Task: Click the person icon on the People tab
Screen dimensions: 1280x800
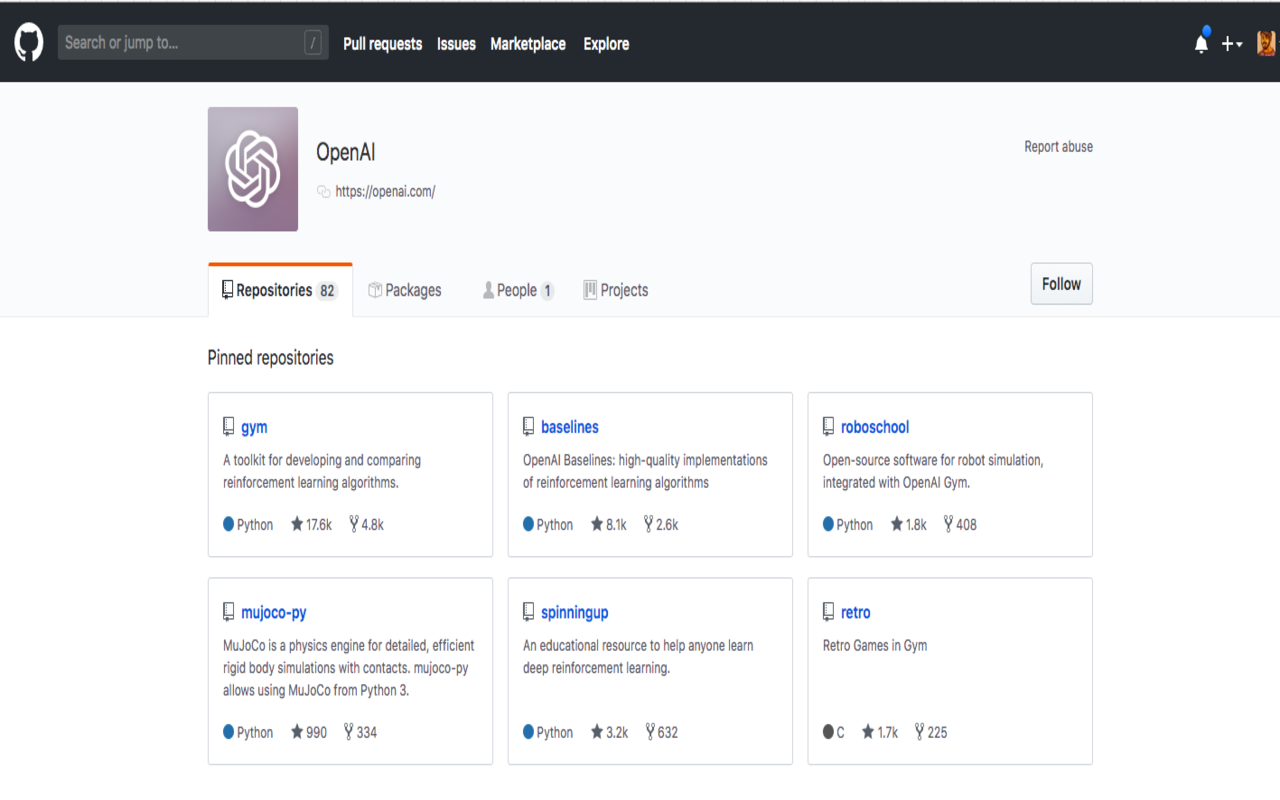Action: coord(489,289)
